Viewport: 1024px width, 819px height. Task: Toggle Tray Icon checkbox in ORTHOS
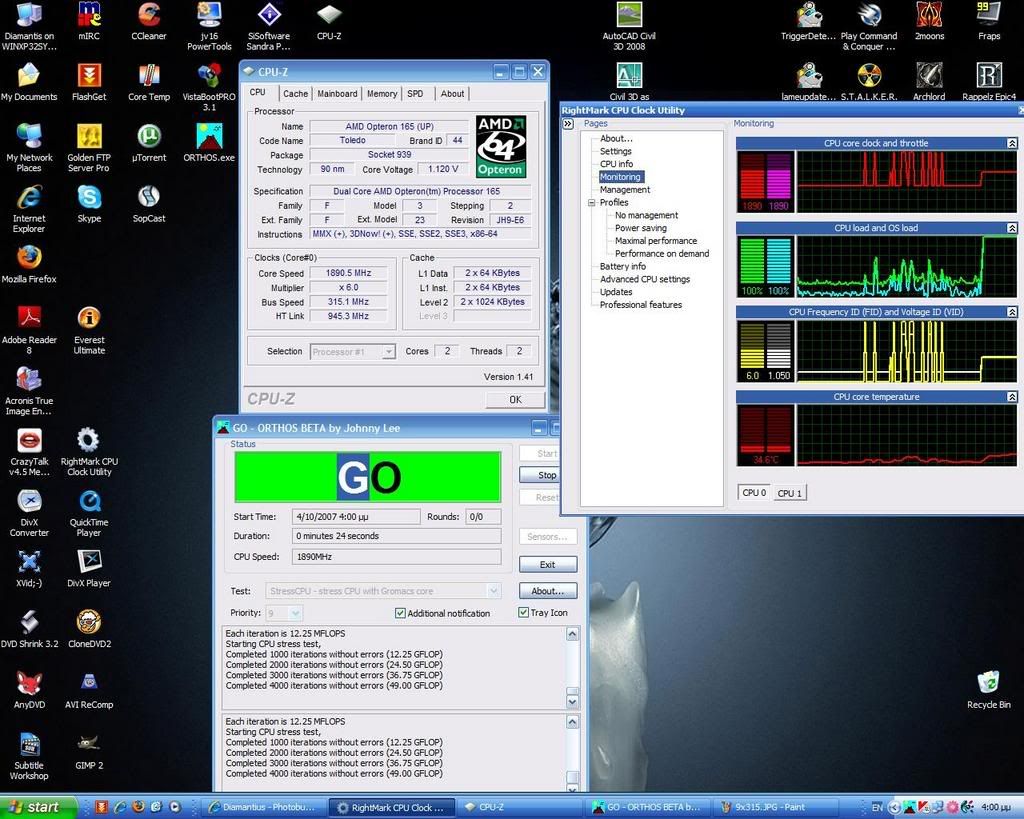pyautogui.click(x=523, y=613)
